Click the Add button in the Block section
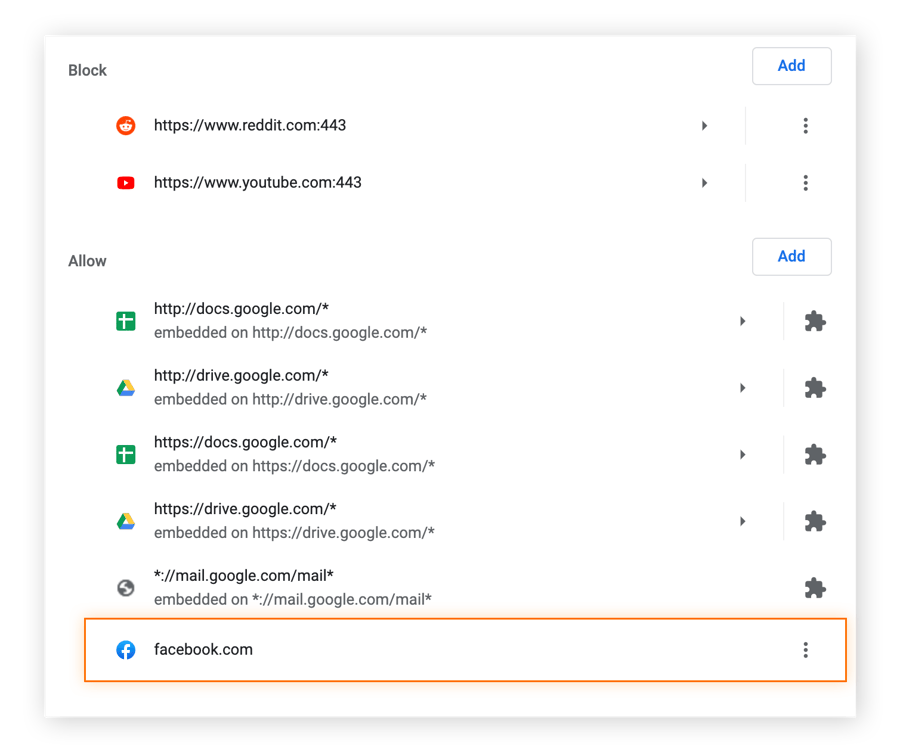 click(791, 66)
